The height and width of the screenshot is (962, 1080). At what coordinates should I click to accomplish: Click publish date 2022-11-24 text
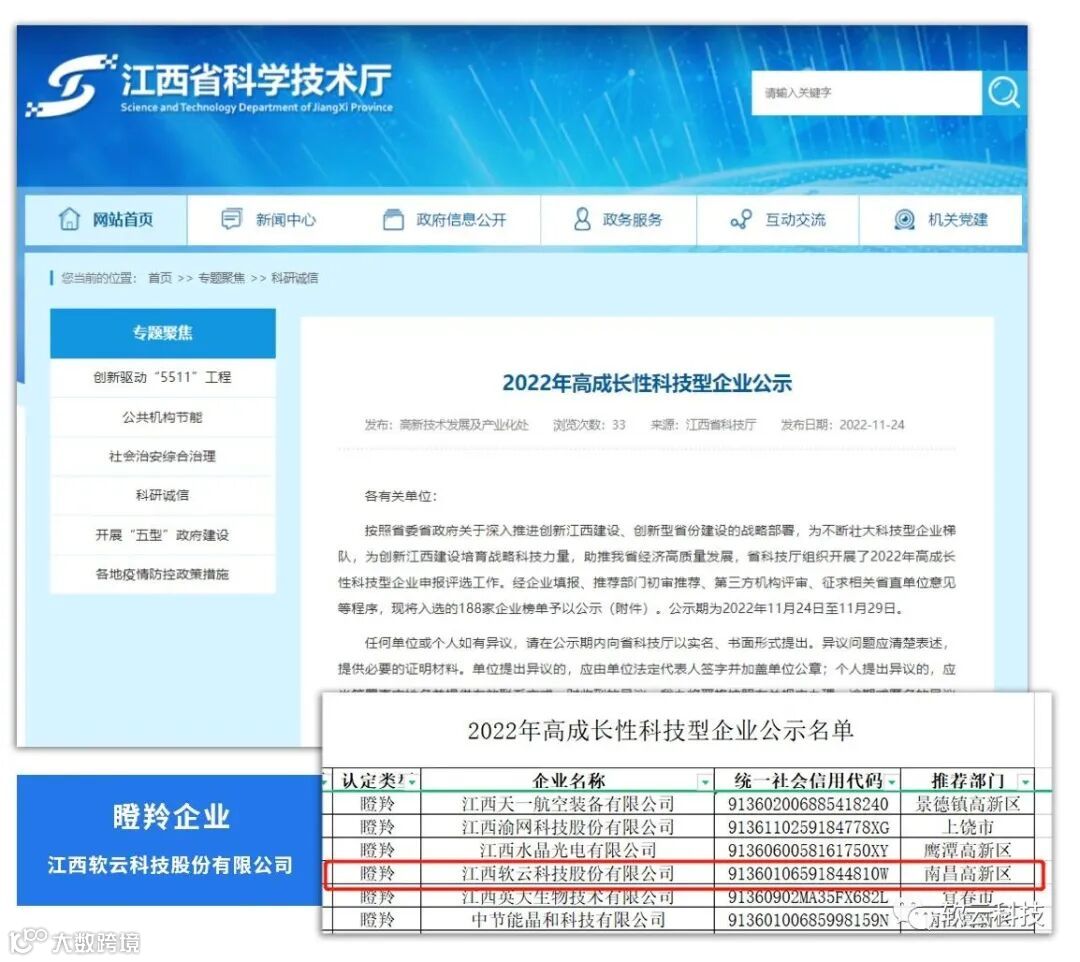pos(871,425)
